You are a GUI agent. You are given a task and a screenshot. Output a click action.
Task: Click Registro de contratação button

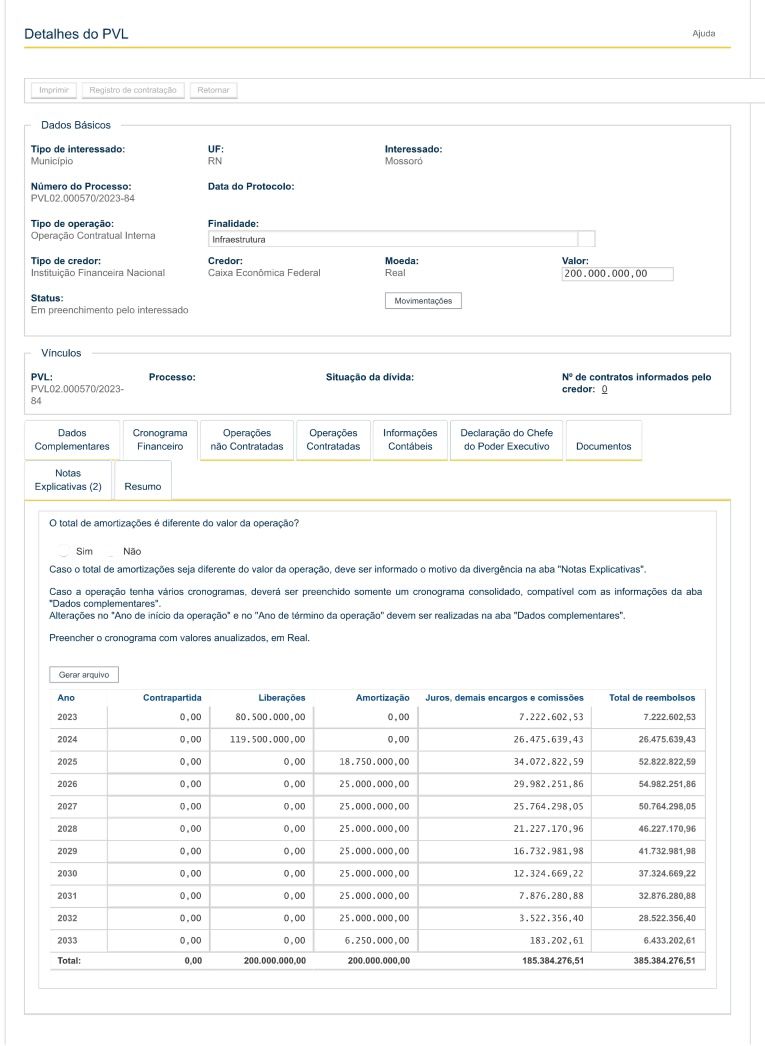pyautogui.click(x=133, y=90)
